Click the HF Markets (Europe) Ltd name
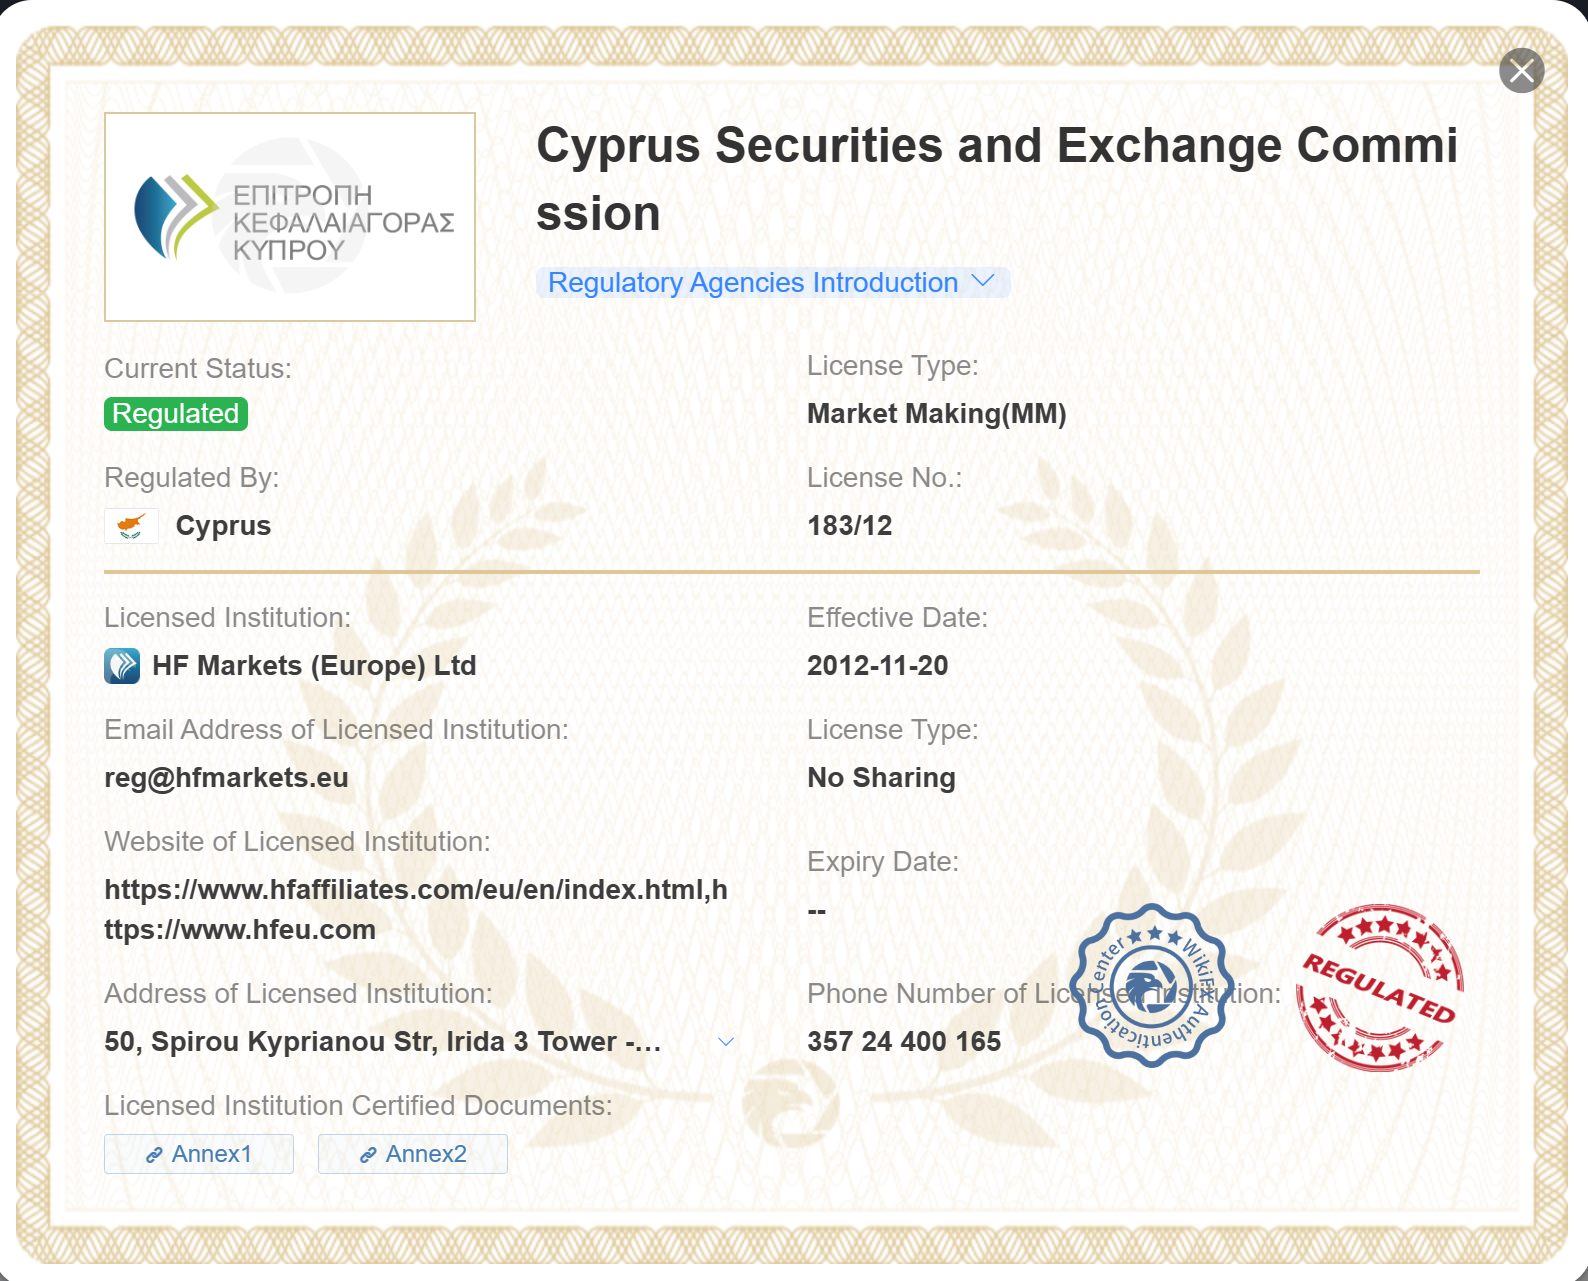Image resolution: width=1588 pixels, height=1281 pixels. pos(314,666)
